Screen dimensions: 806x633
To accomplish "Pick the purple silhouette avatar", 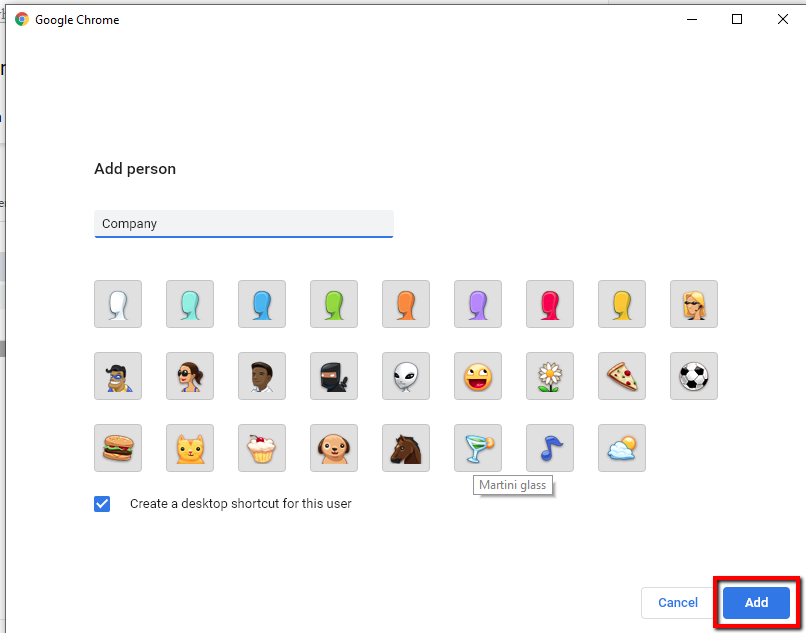I will (478, 304).
